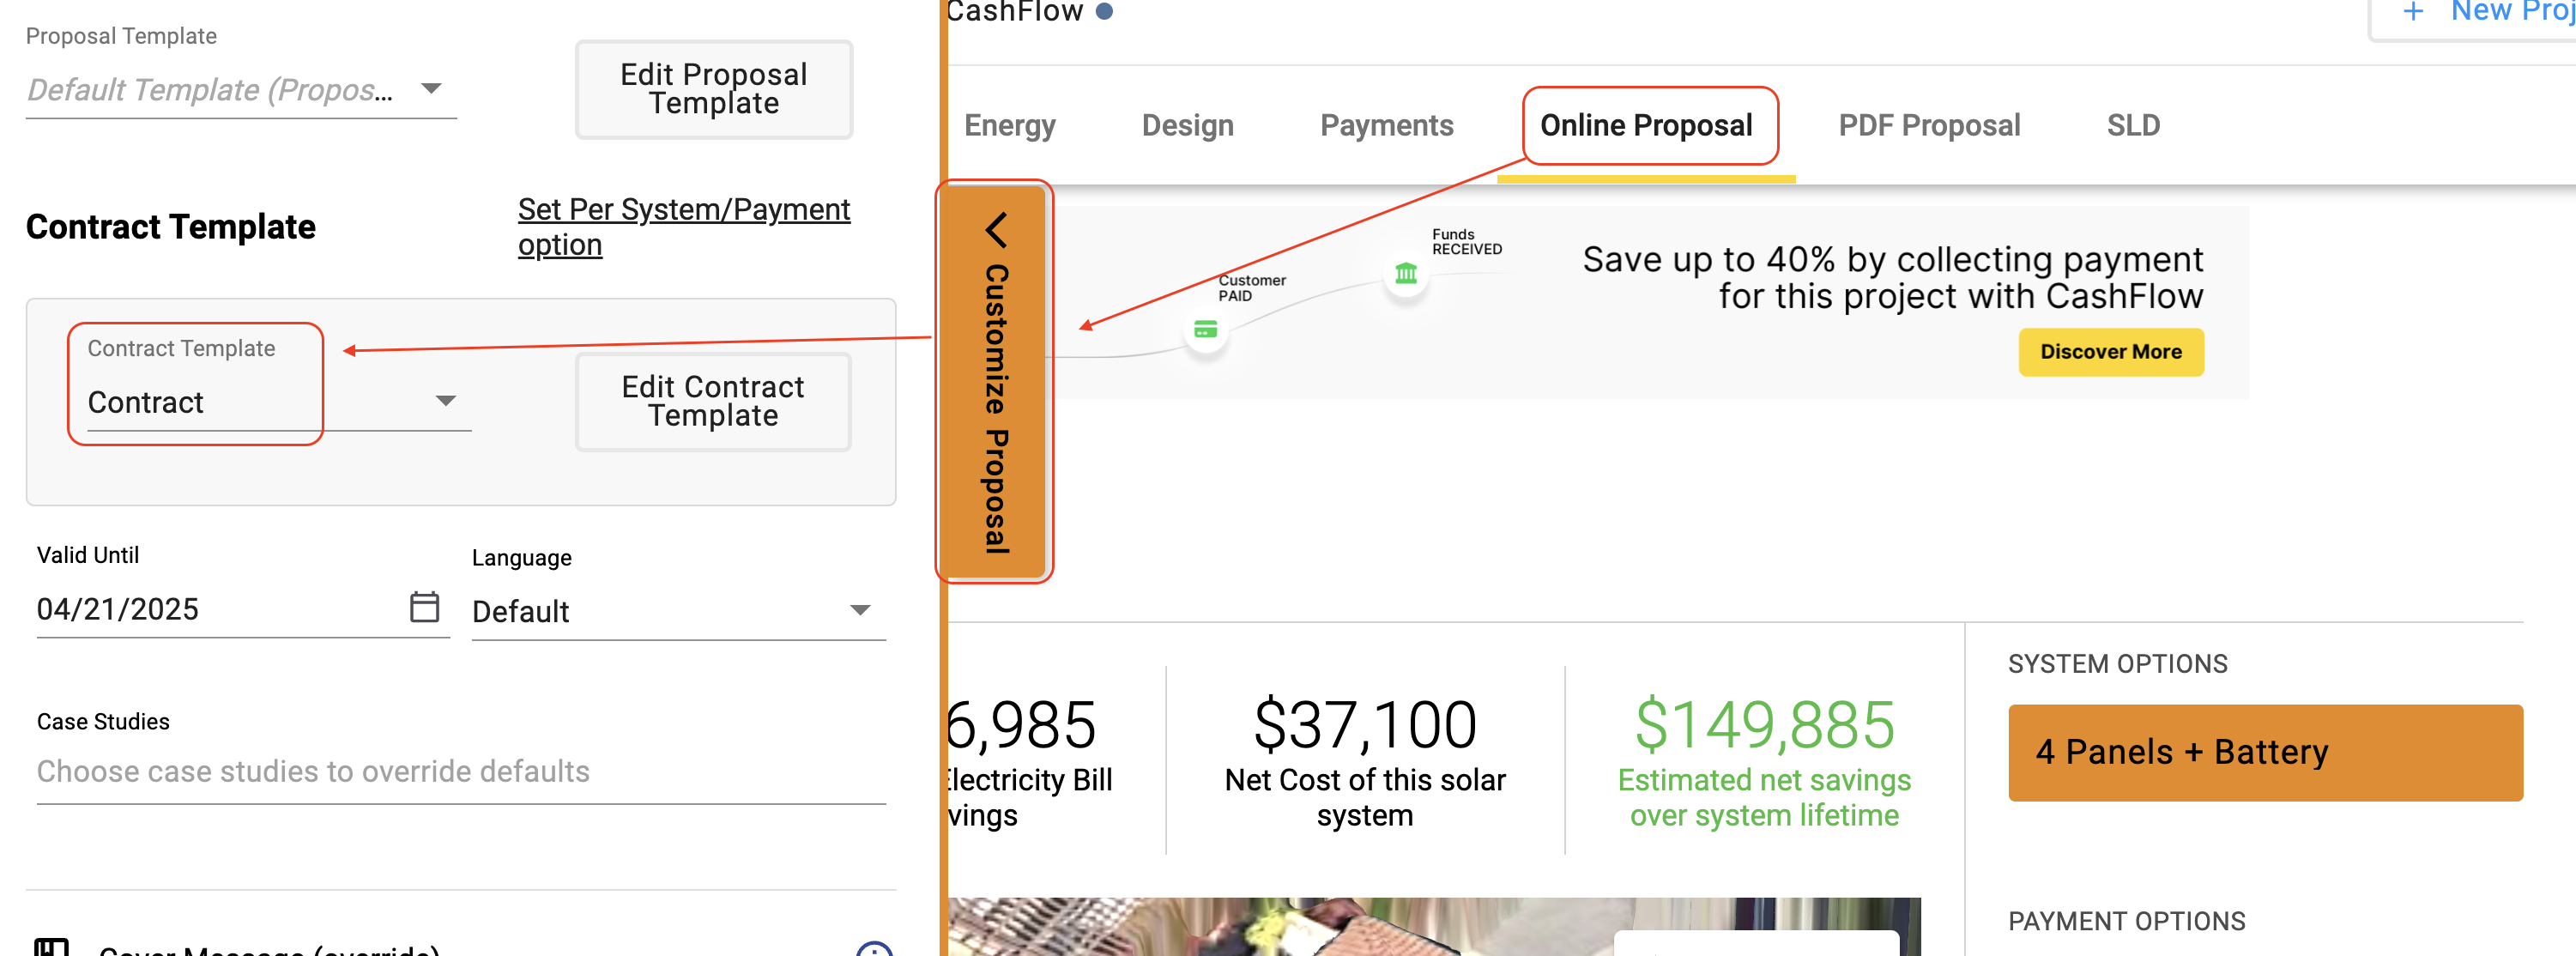Image resolution: width=2576 pixels, height=956 pixels.
Task: Click the Edit Proposal Template button
Action: 713,89
